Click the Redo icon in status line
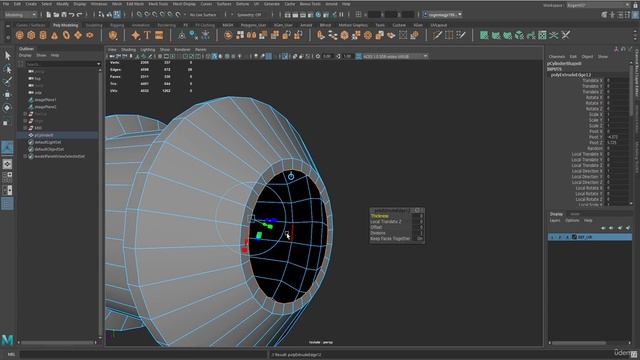This screenshot has height=360, width=640. coord(80,15)
